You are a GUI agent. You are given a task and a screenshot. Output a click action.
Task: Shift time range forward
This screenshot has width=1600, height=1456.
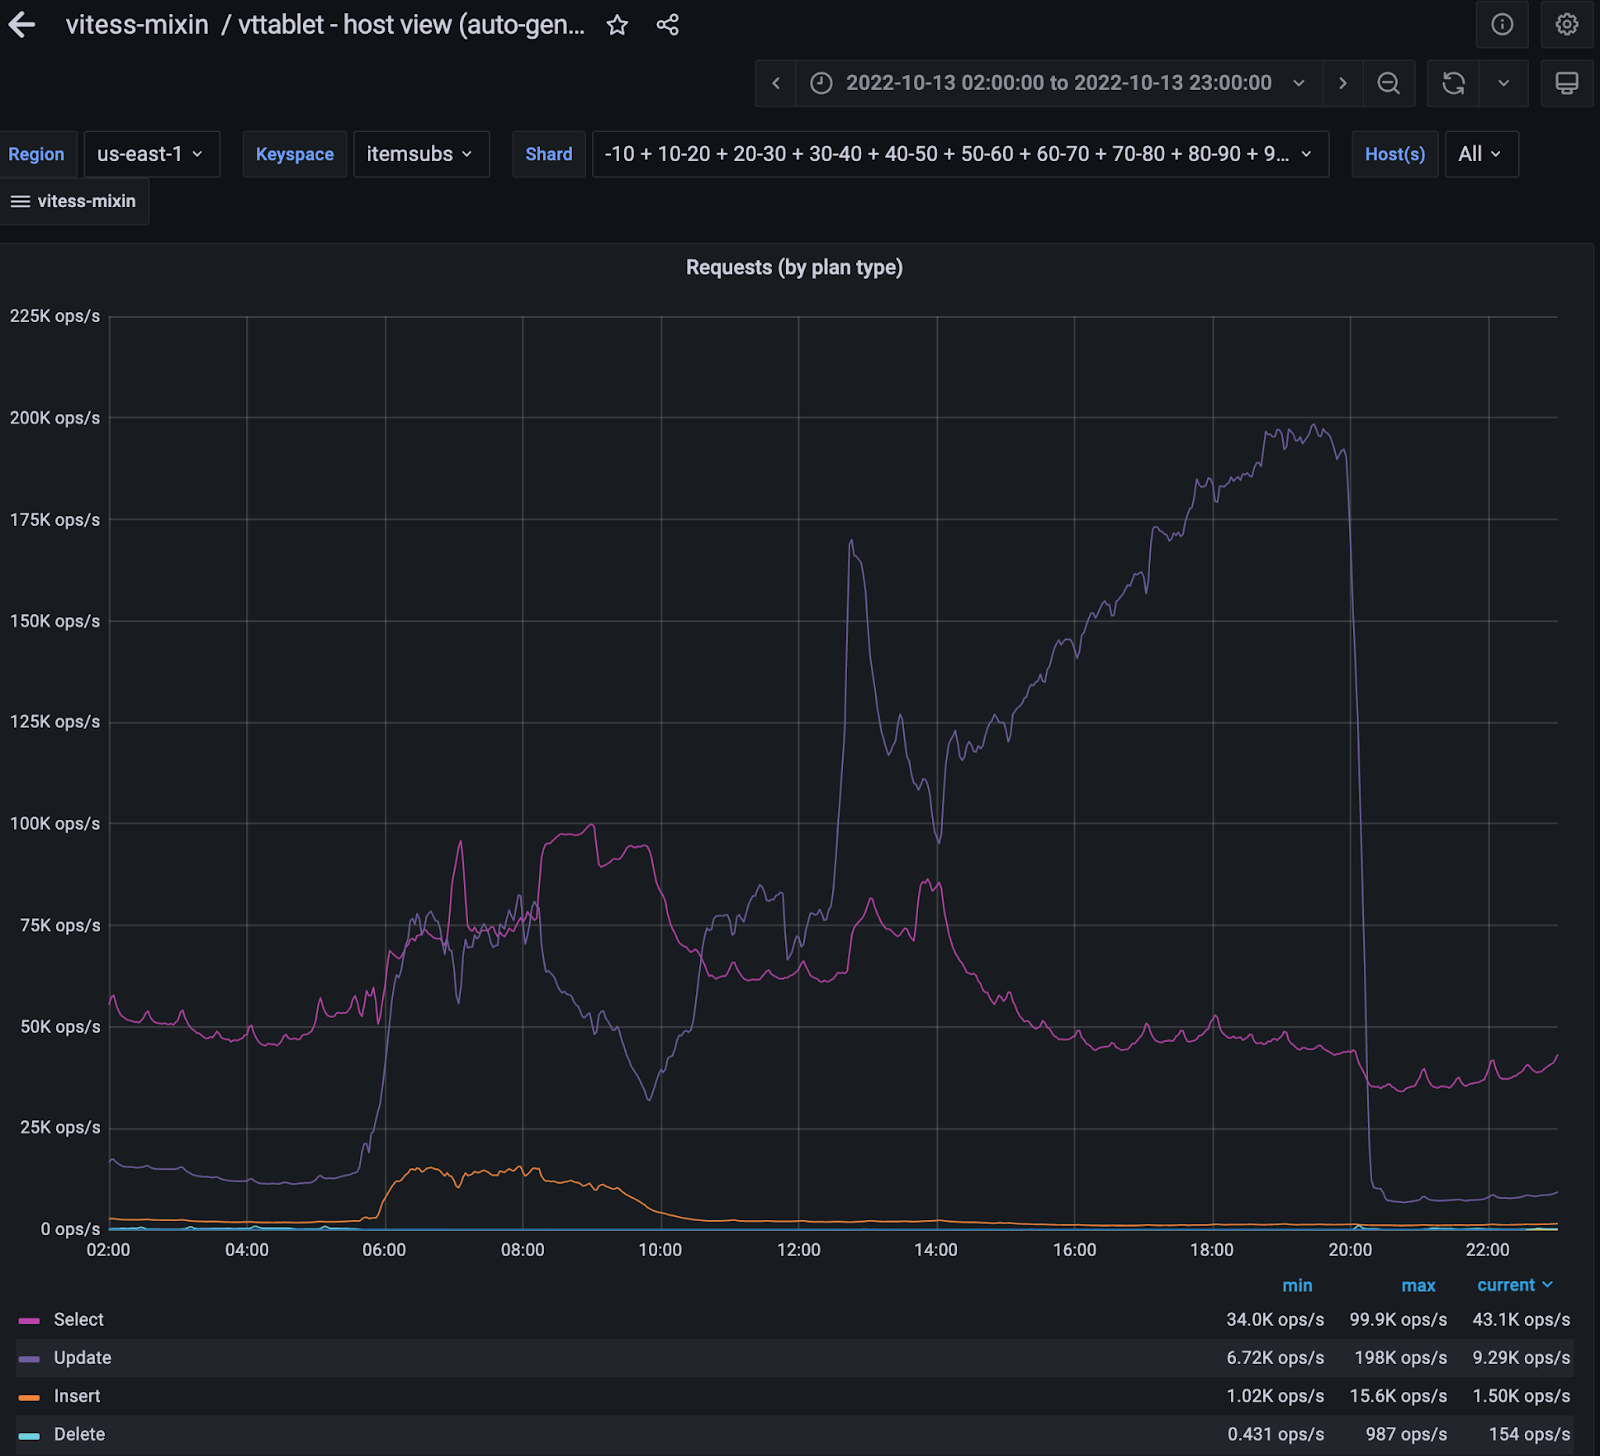point(1342,83)
